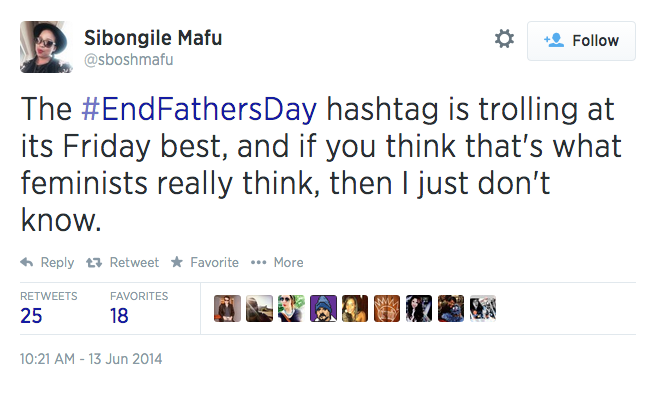665x404 pixels.
Task: Click first avatar in retweeters row
Action: pos(229,308)
